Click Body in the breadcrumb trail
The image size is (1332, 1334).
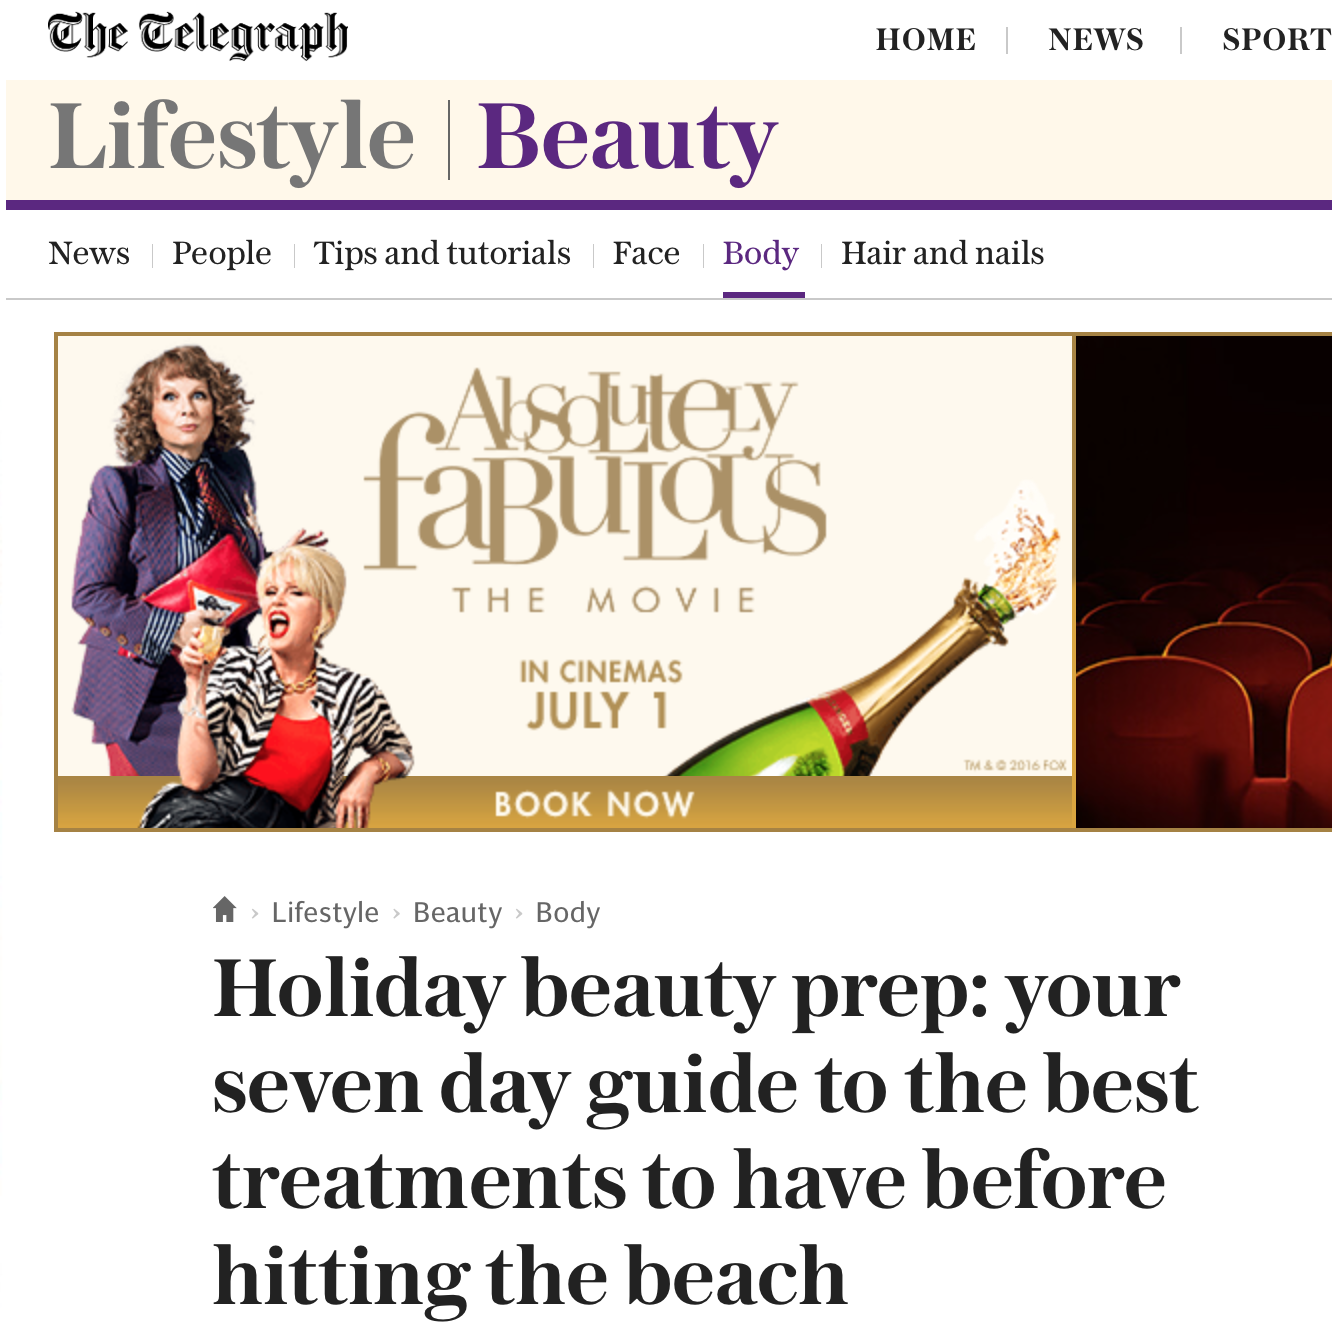tap(568, 912)
